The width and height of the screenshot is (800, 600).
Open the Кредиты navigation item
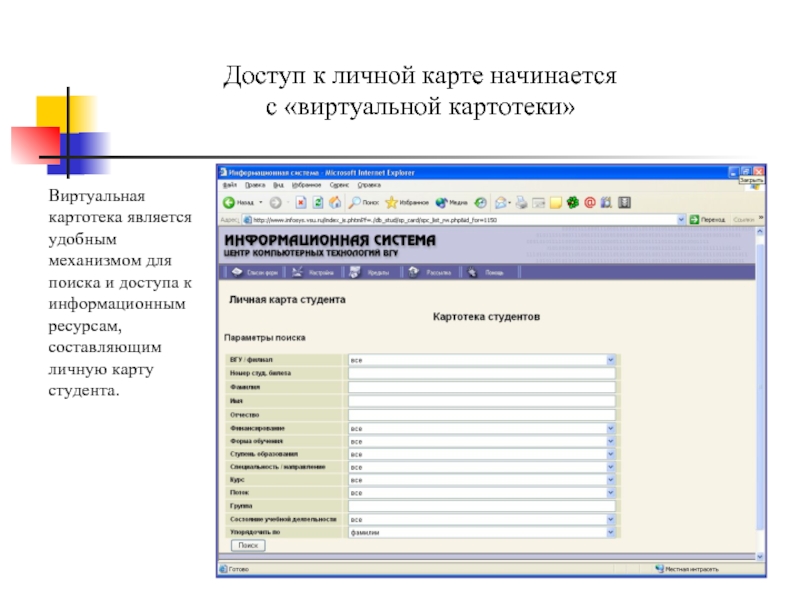tap(369, 272)
